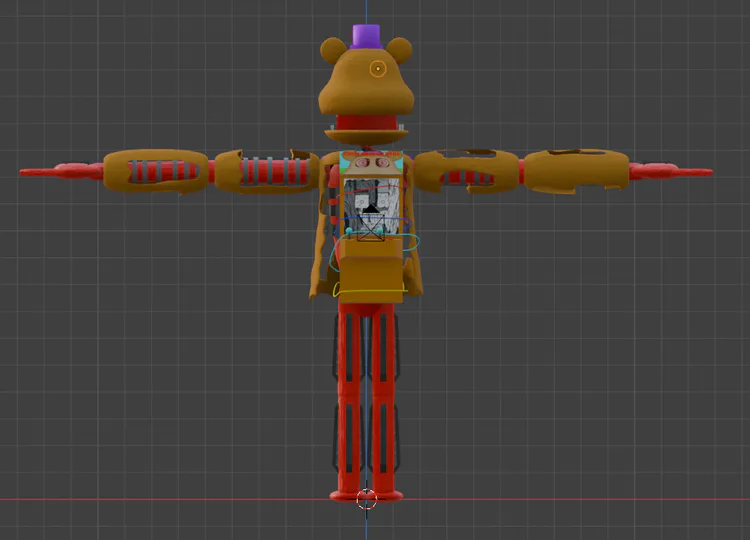Select the red hand at the screen-left arm tip
This screenshot has height=540, width=750.
pyautogui.click(x=62, y=171)
